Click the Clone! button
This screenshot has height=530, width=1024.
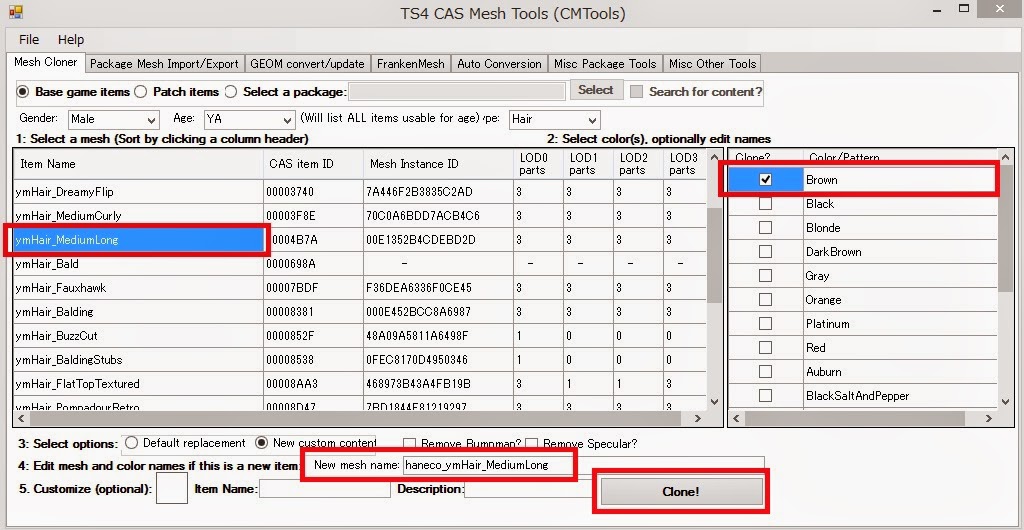[681, 491]
